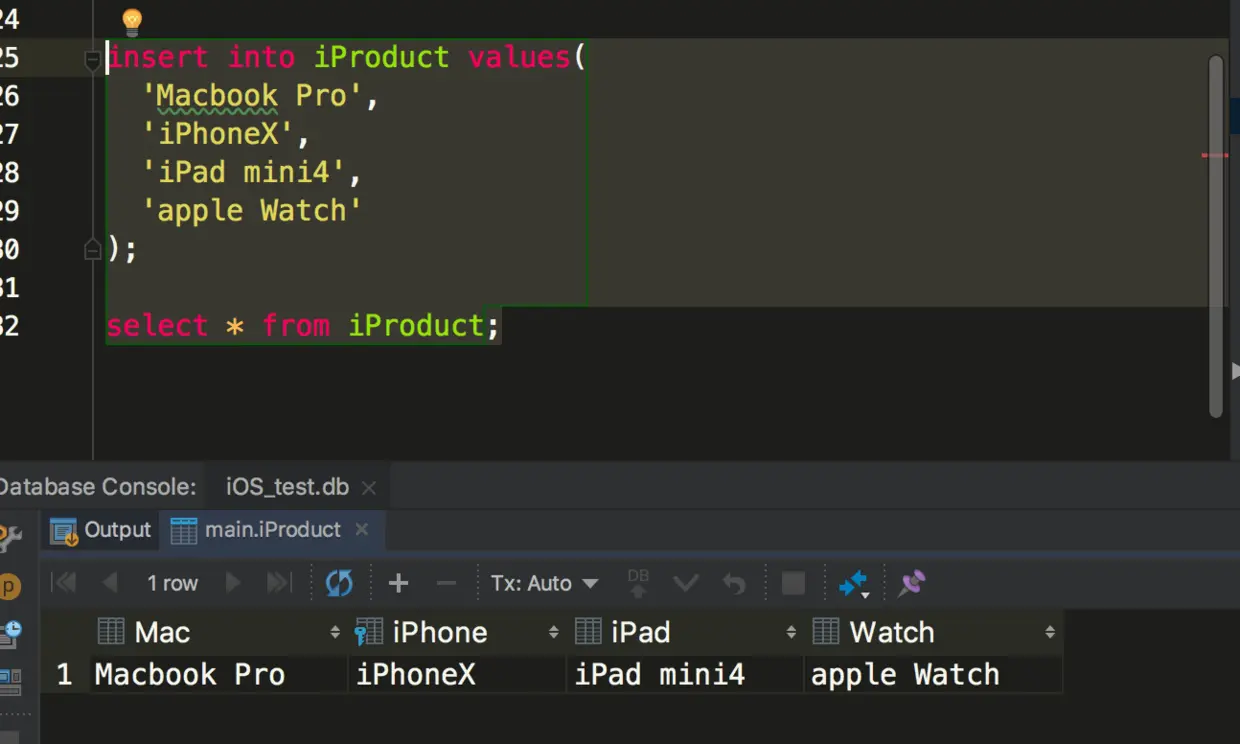Viewport: 1240px width, 744px height.
Task: Add a new row using the plus icon
Action: pos(398,583)
